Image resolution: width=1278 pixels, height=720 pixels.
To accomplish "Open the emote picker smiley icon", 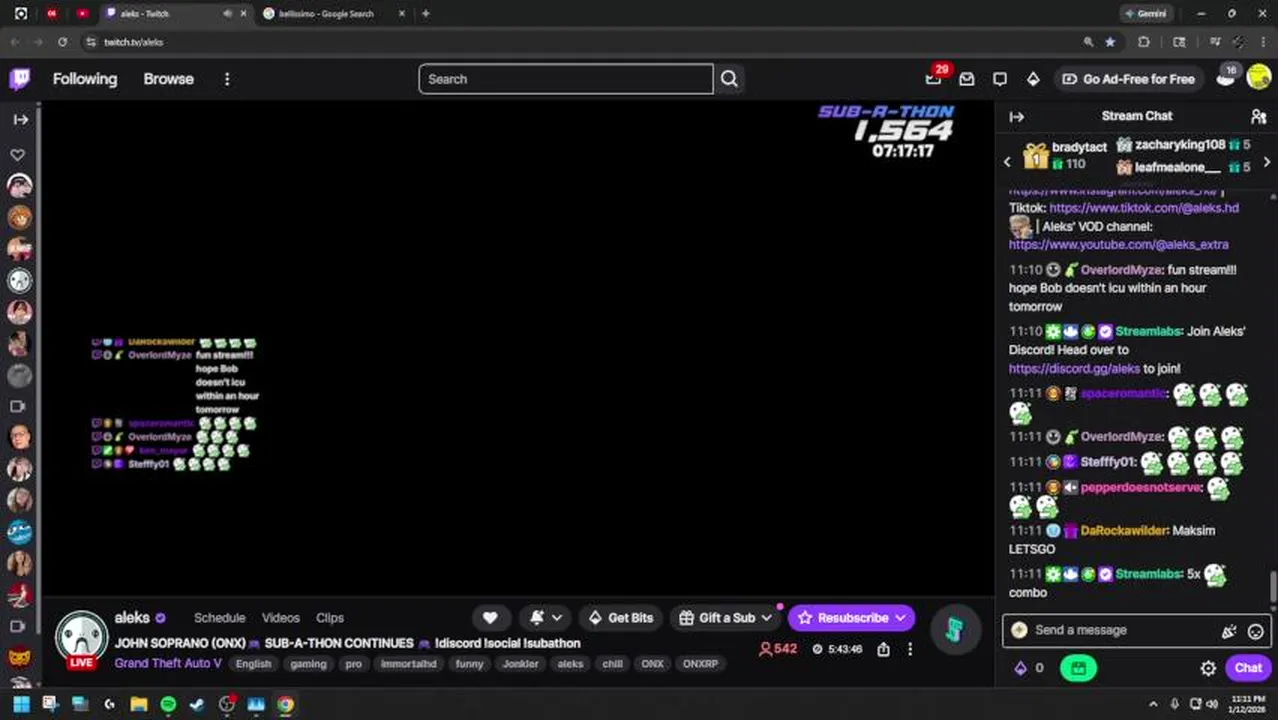I will 1255,631.
